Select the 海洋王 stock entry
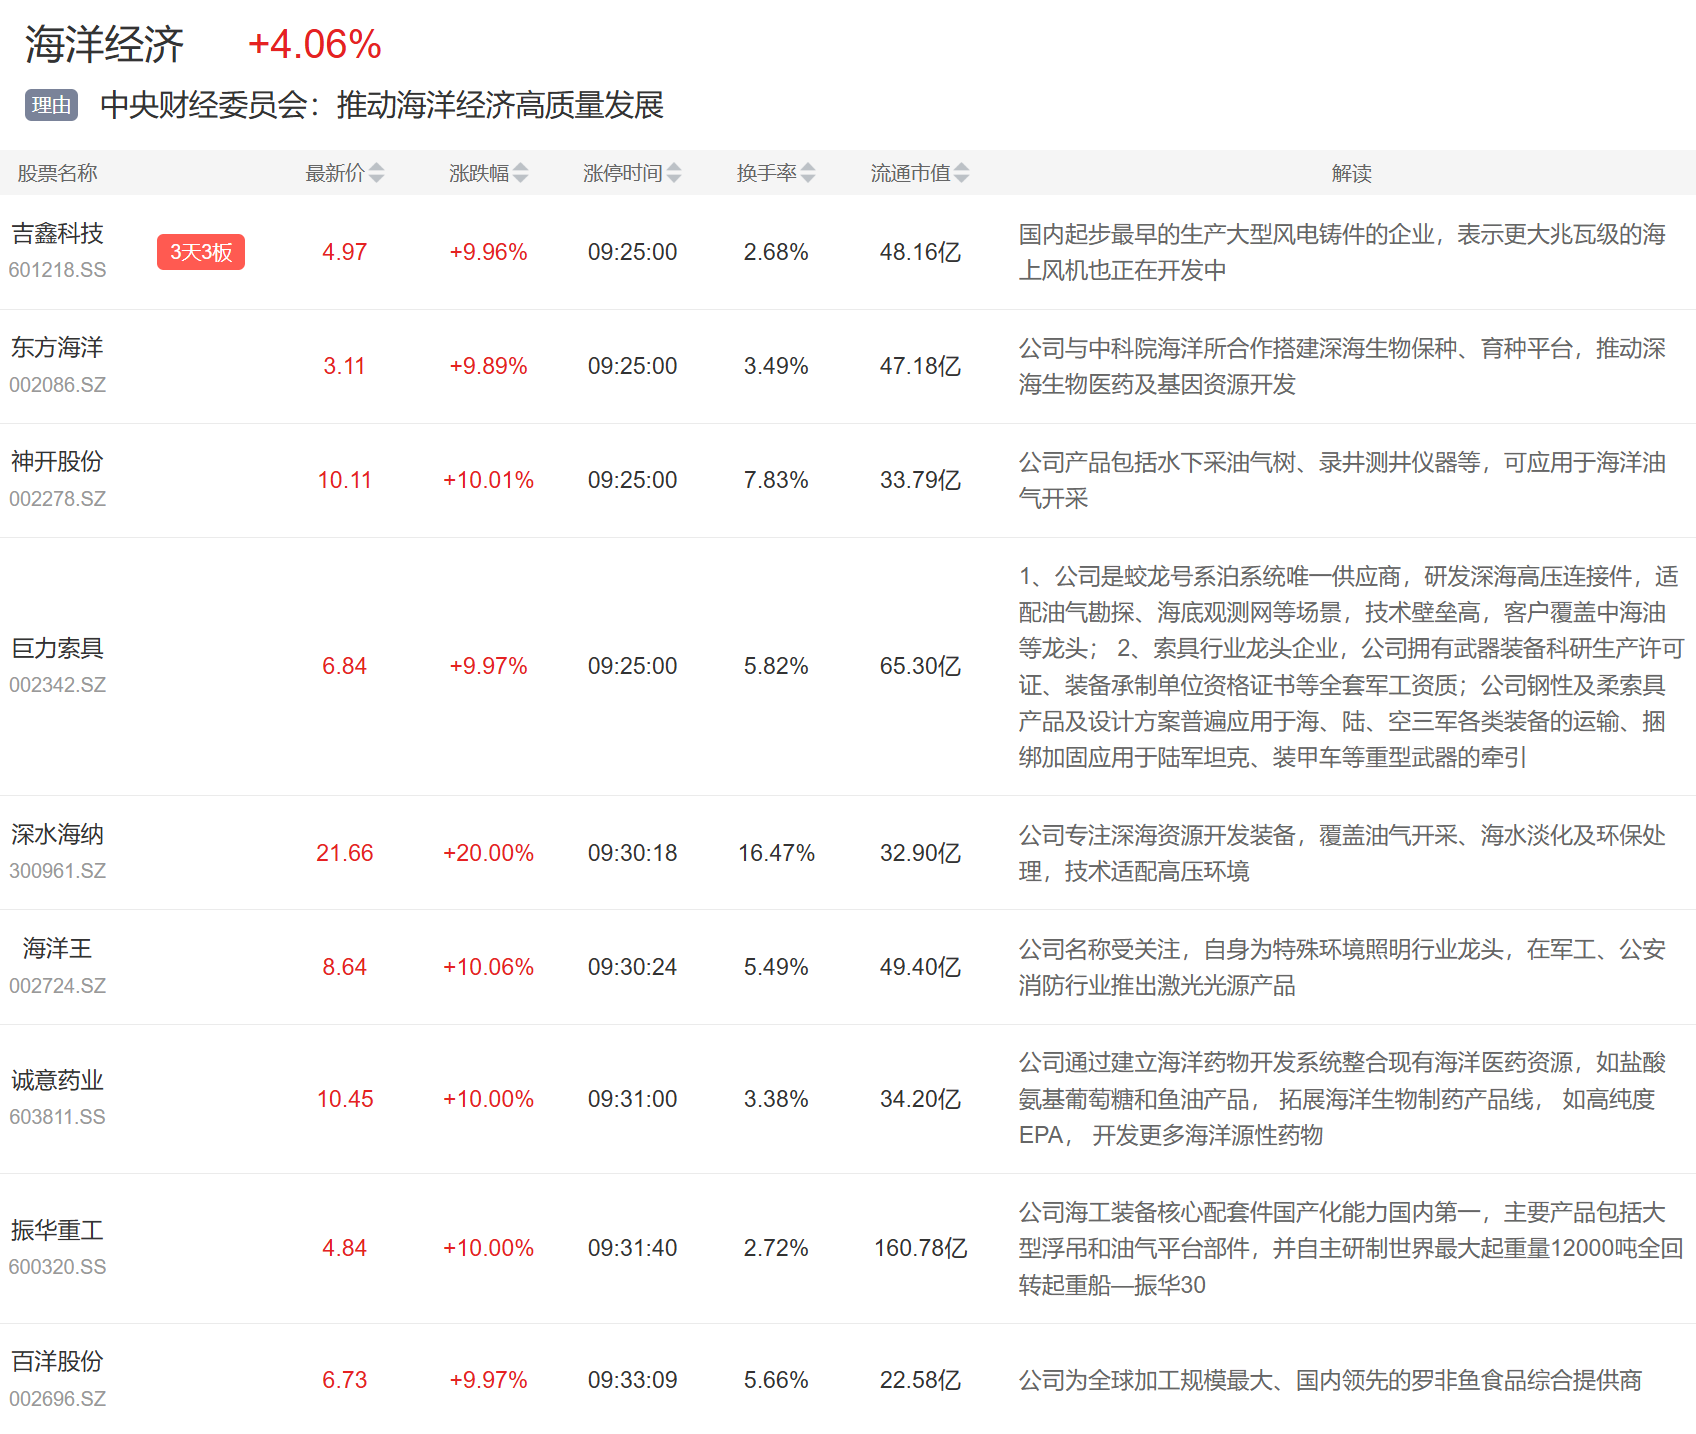This screenshot has width=1696, height=1434. point(57,949)
